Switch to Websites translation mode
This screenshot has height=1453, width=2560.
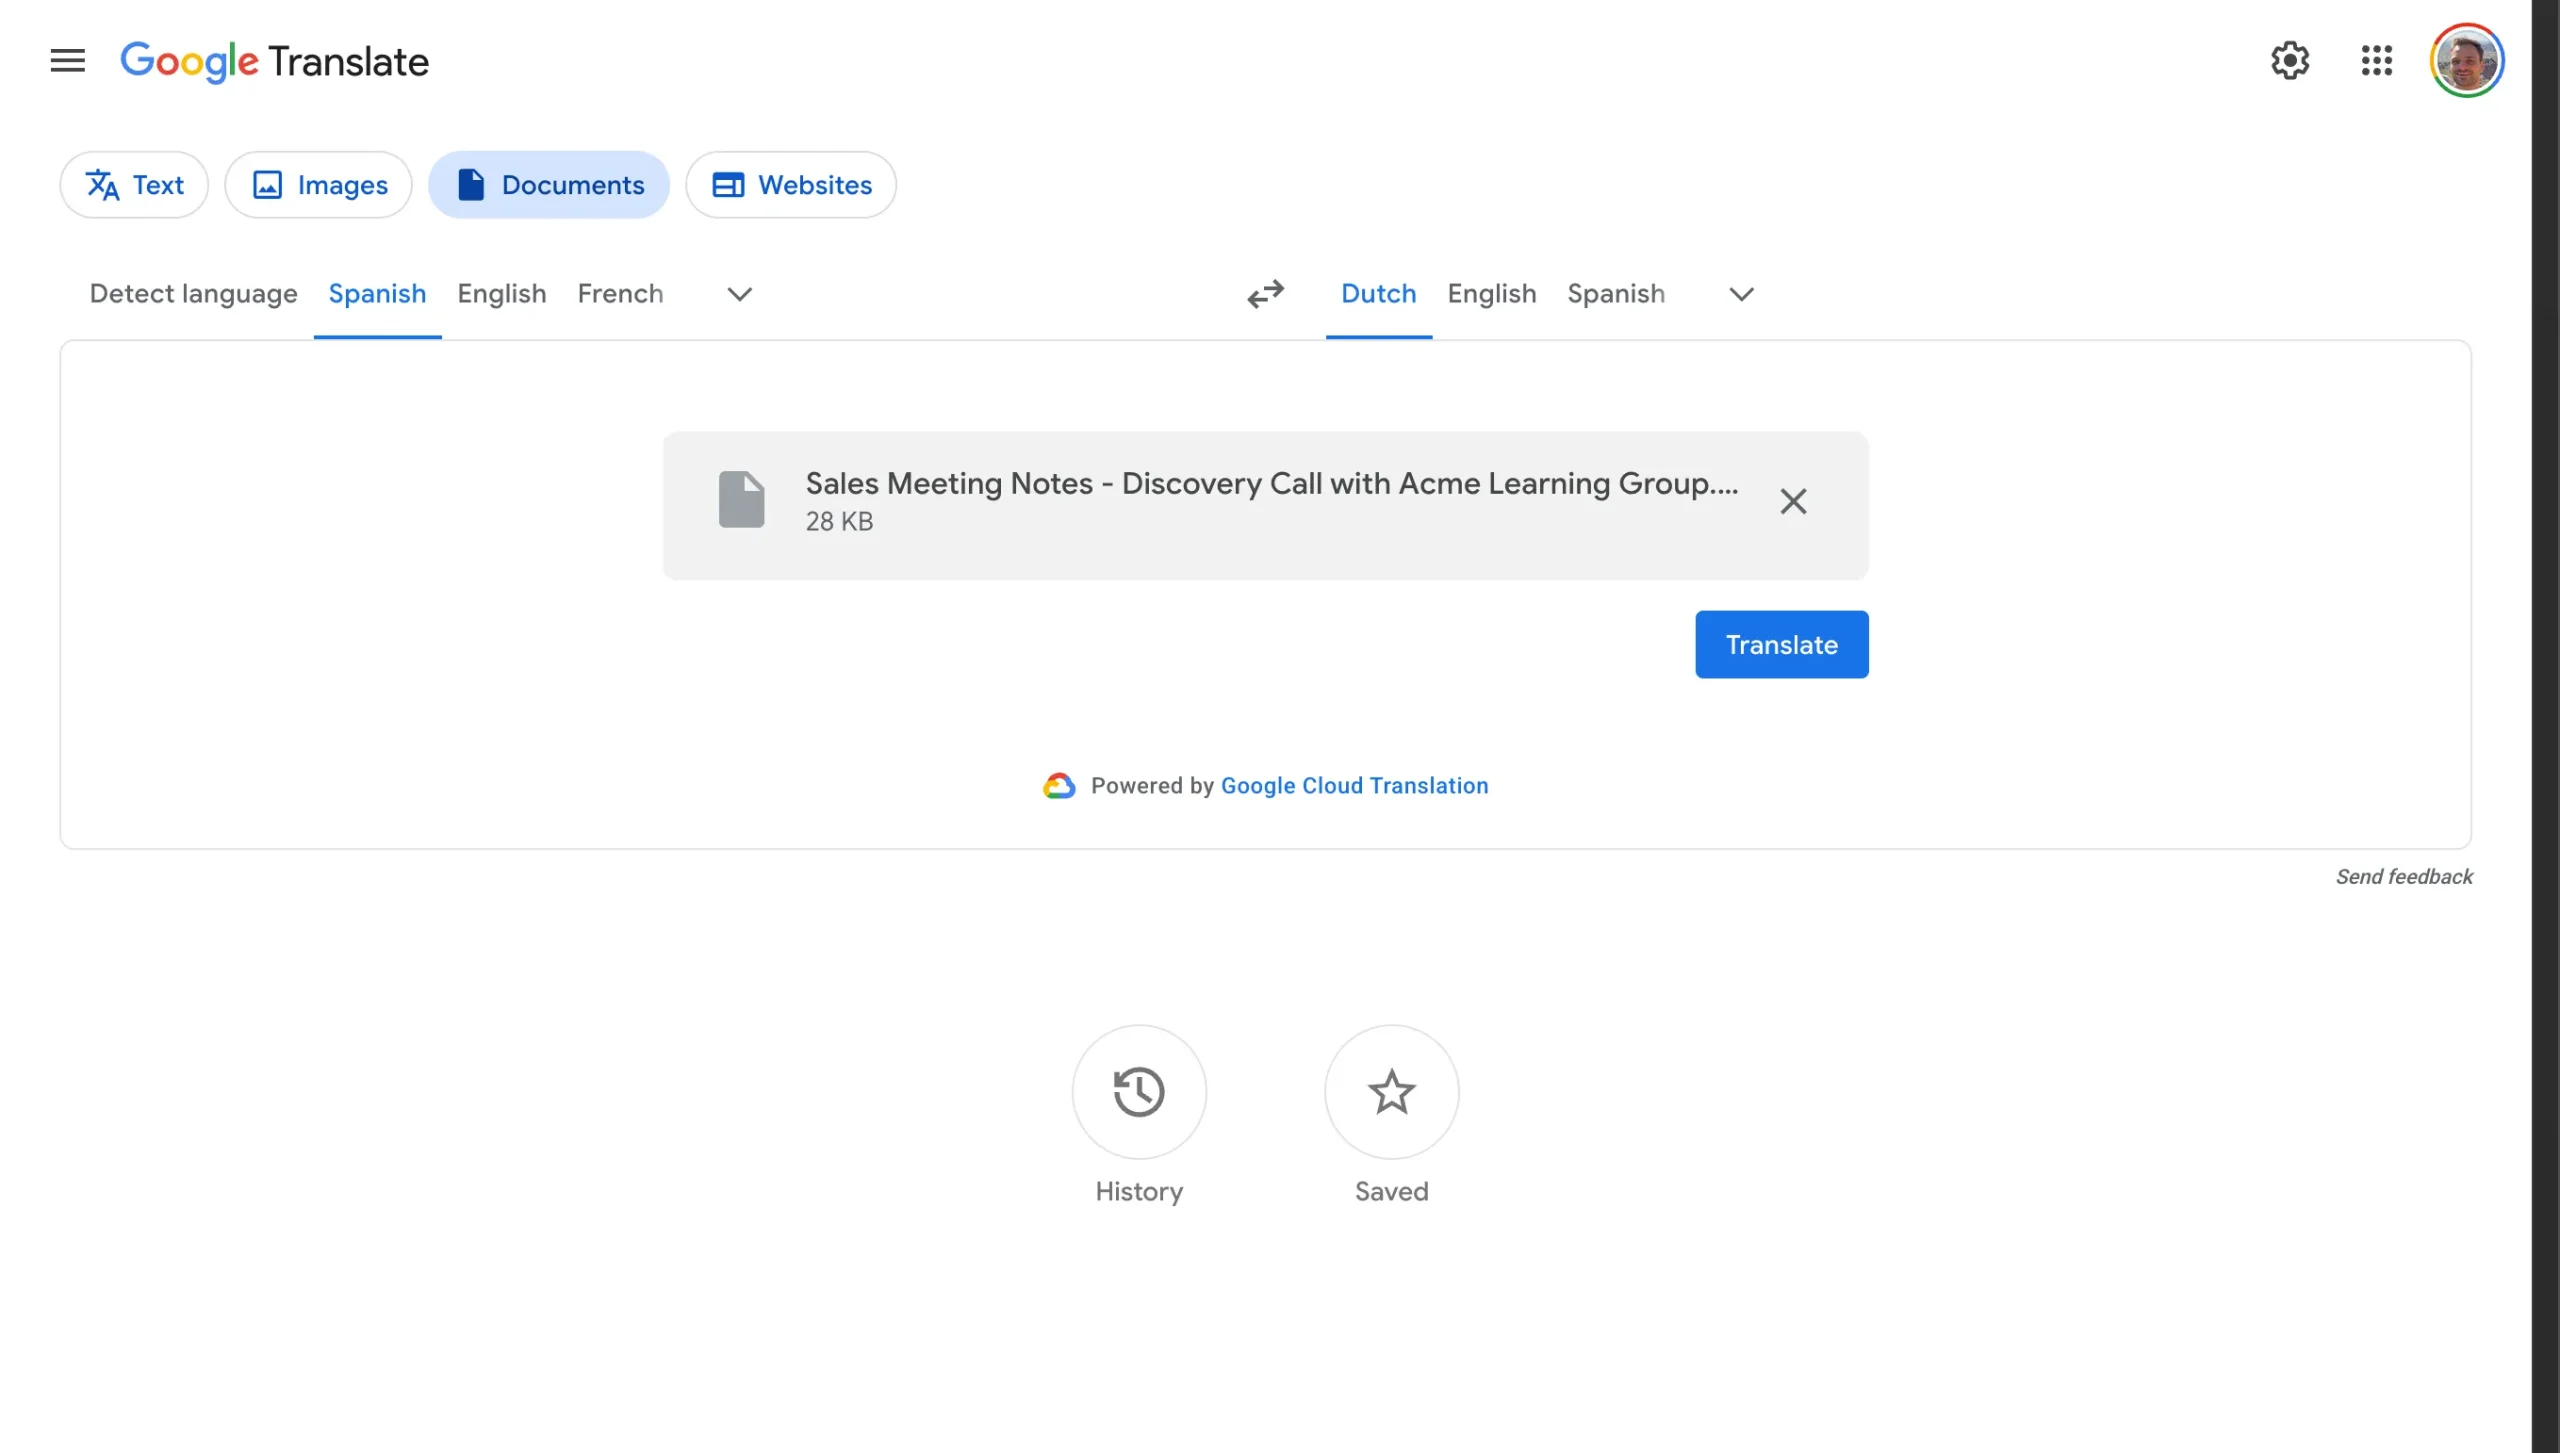click(790, 185)
